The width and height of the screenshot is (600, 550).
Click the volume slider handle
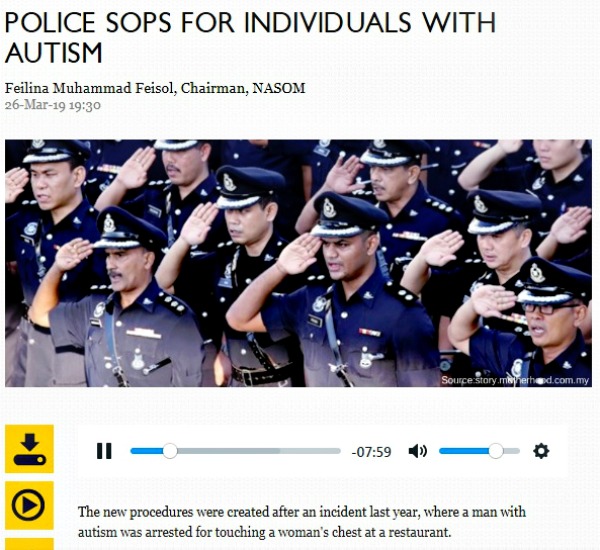(x=496, y=451)
